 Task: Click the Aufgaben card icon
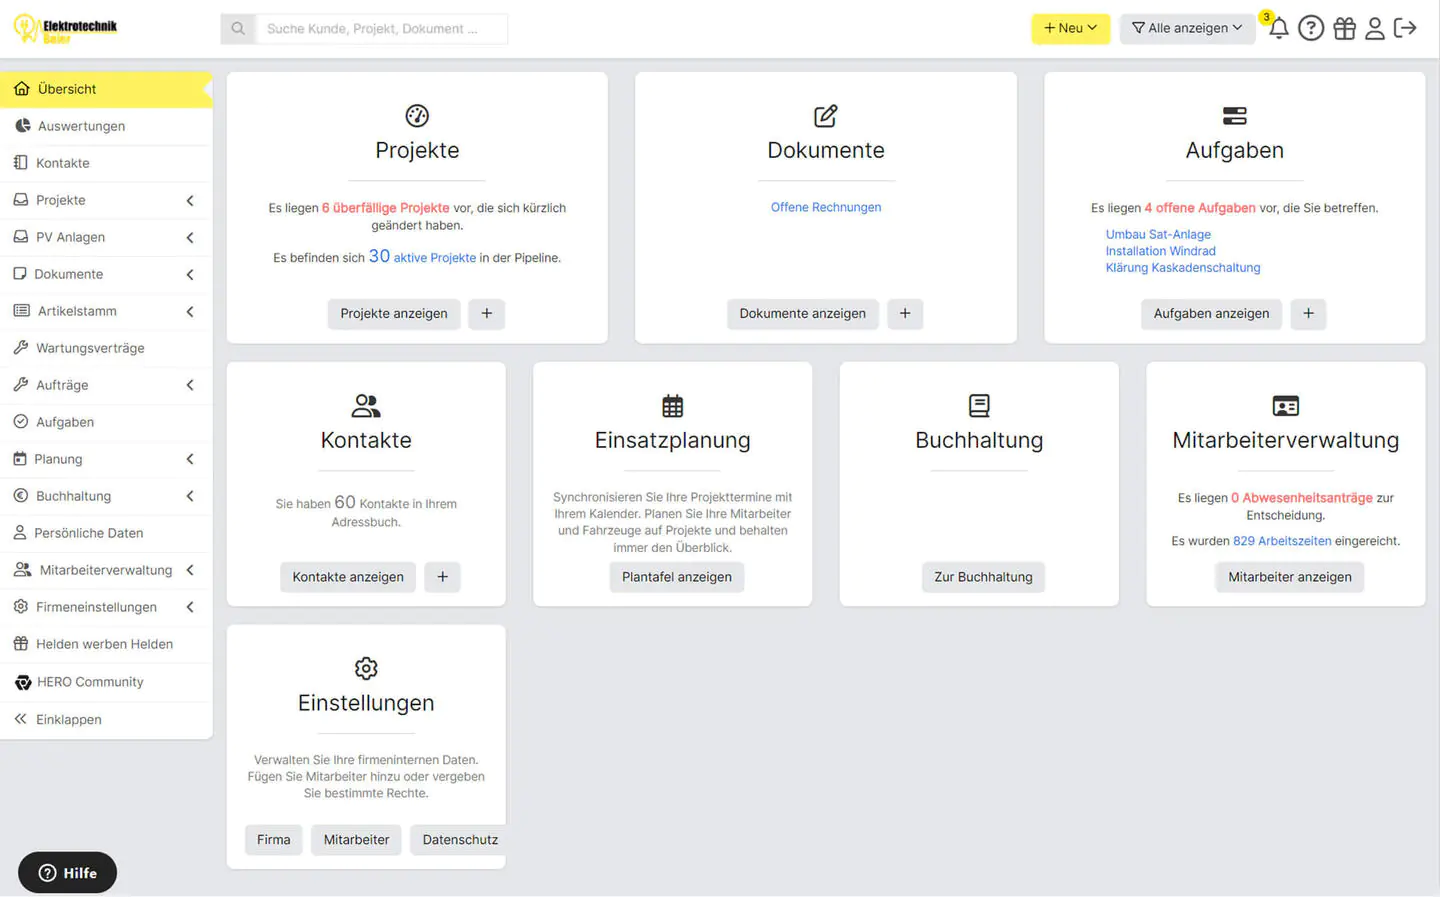coord(1235,116)
